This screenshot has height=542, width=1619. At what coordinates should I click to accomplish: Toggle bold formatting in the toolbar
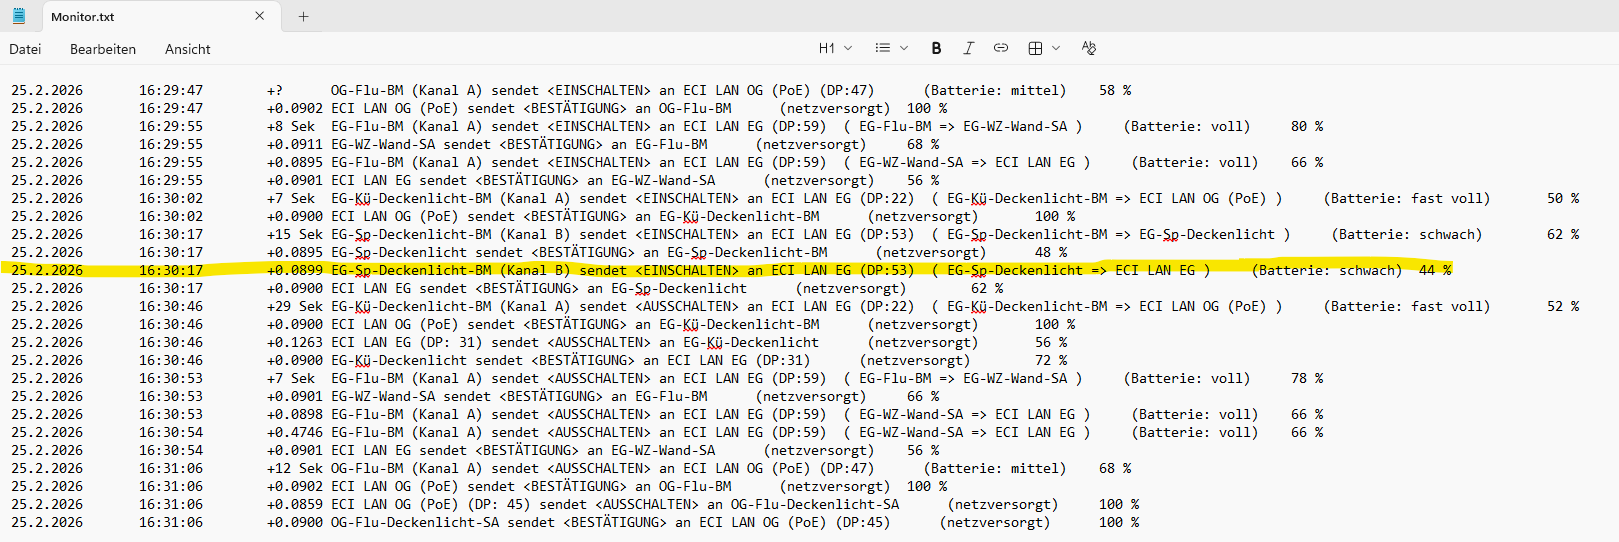coord(936,48)
